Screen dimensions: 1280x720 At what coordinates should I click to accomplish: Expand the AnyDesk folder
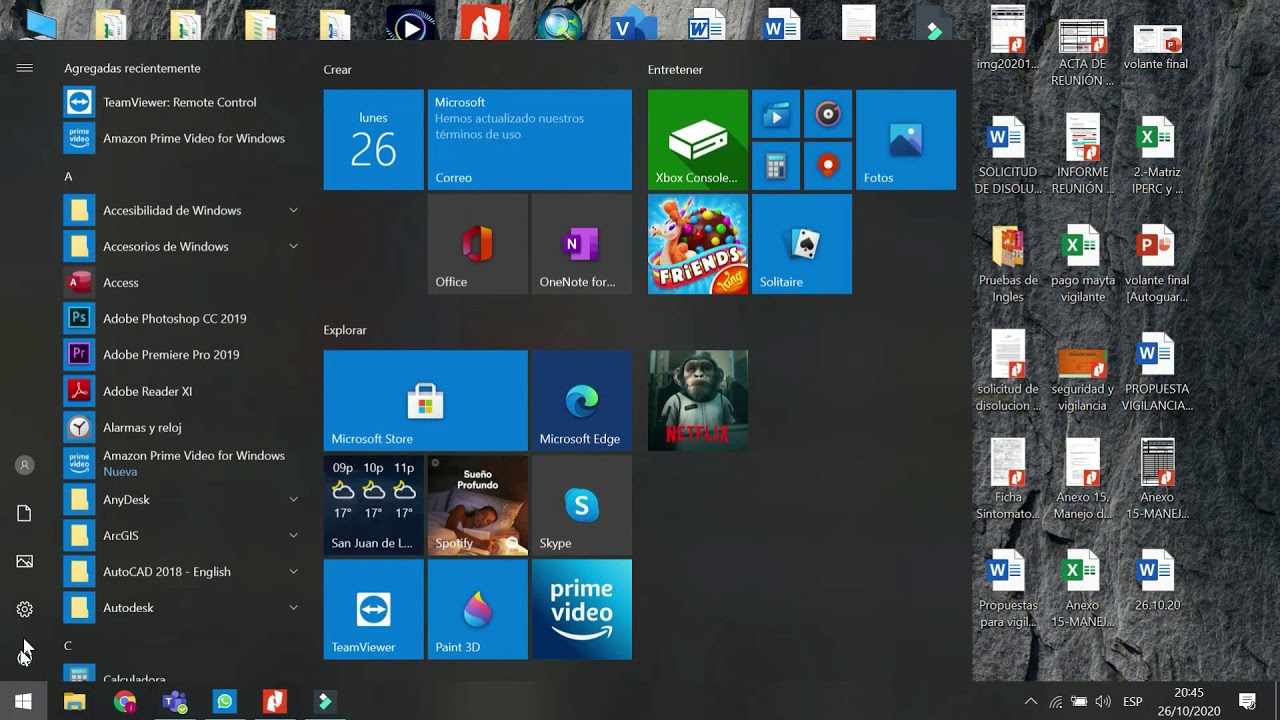pyautogui.click(x=182, y=499)
